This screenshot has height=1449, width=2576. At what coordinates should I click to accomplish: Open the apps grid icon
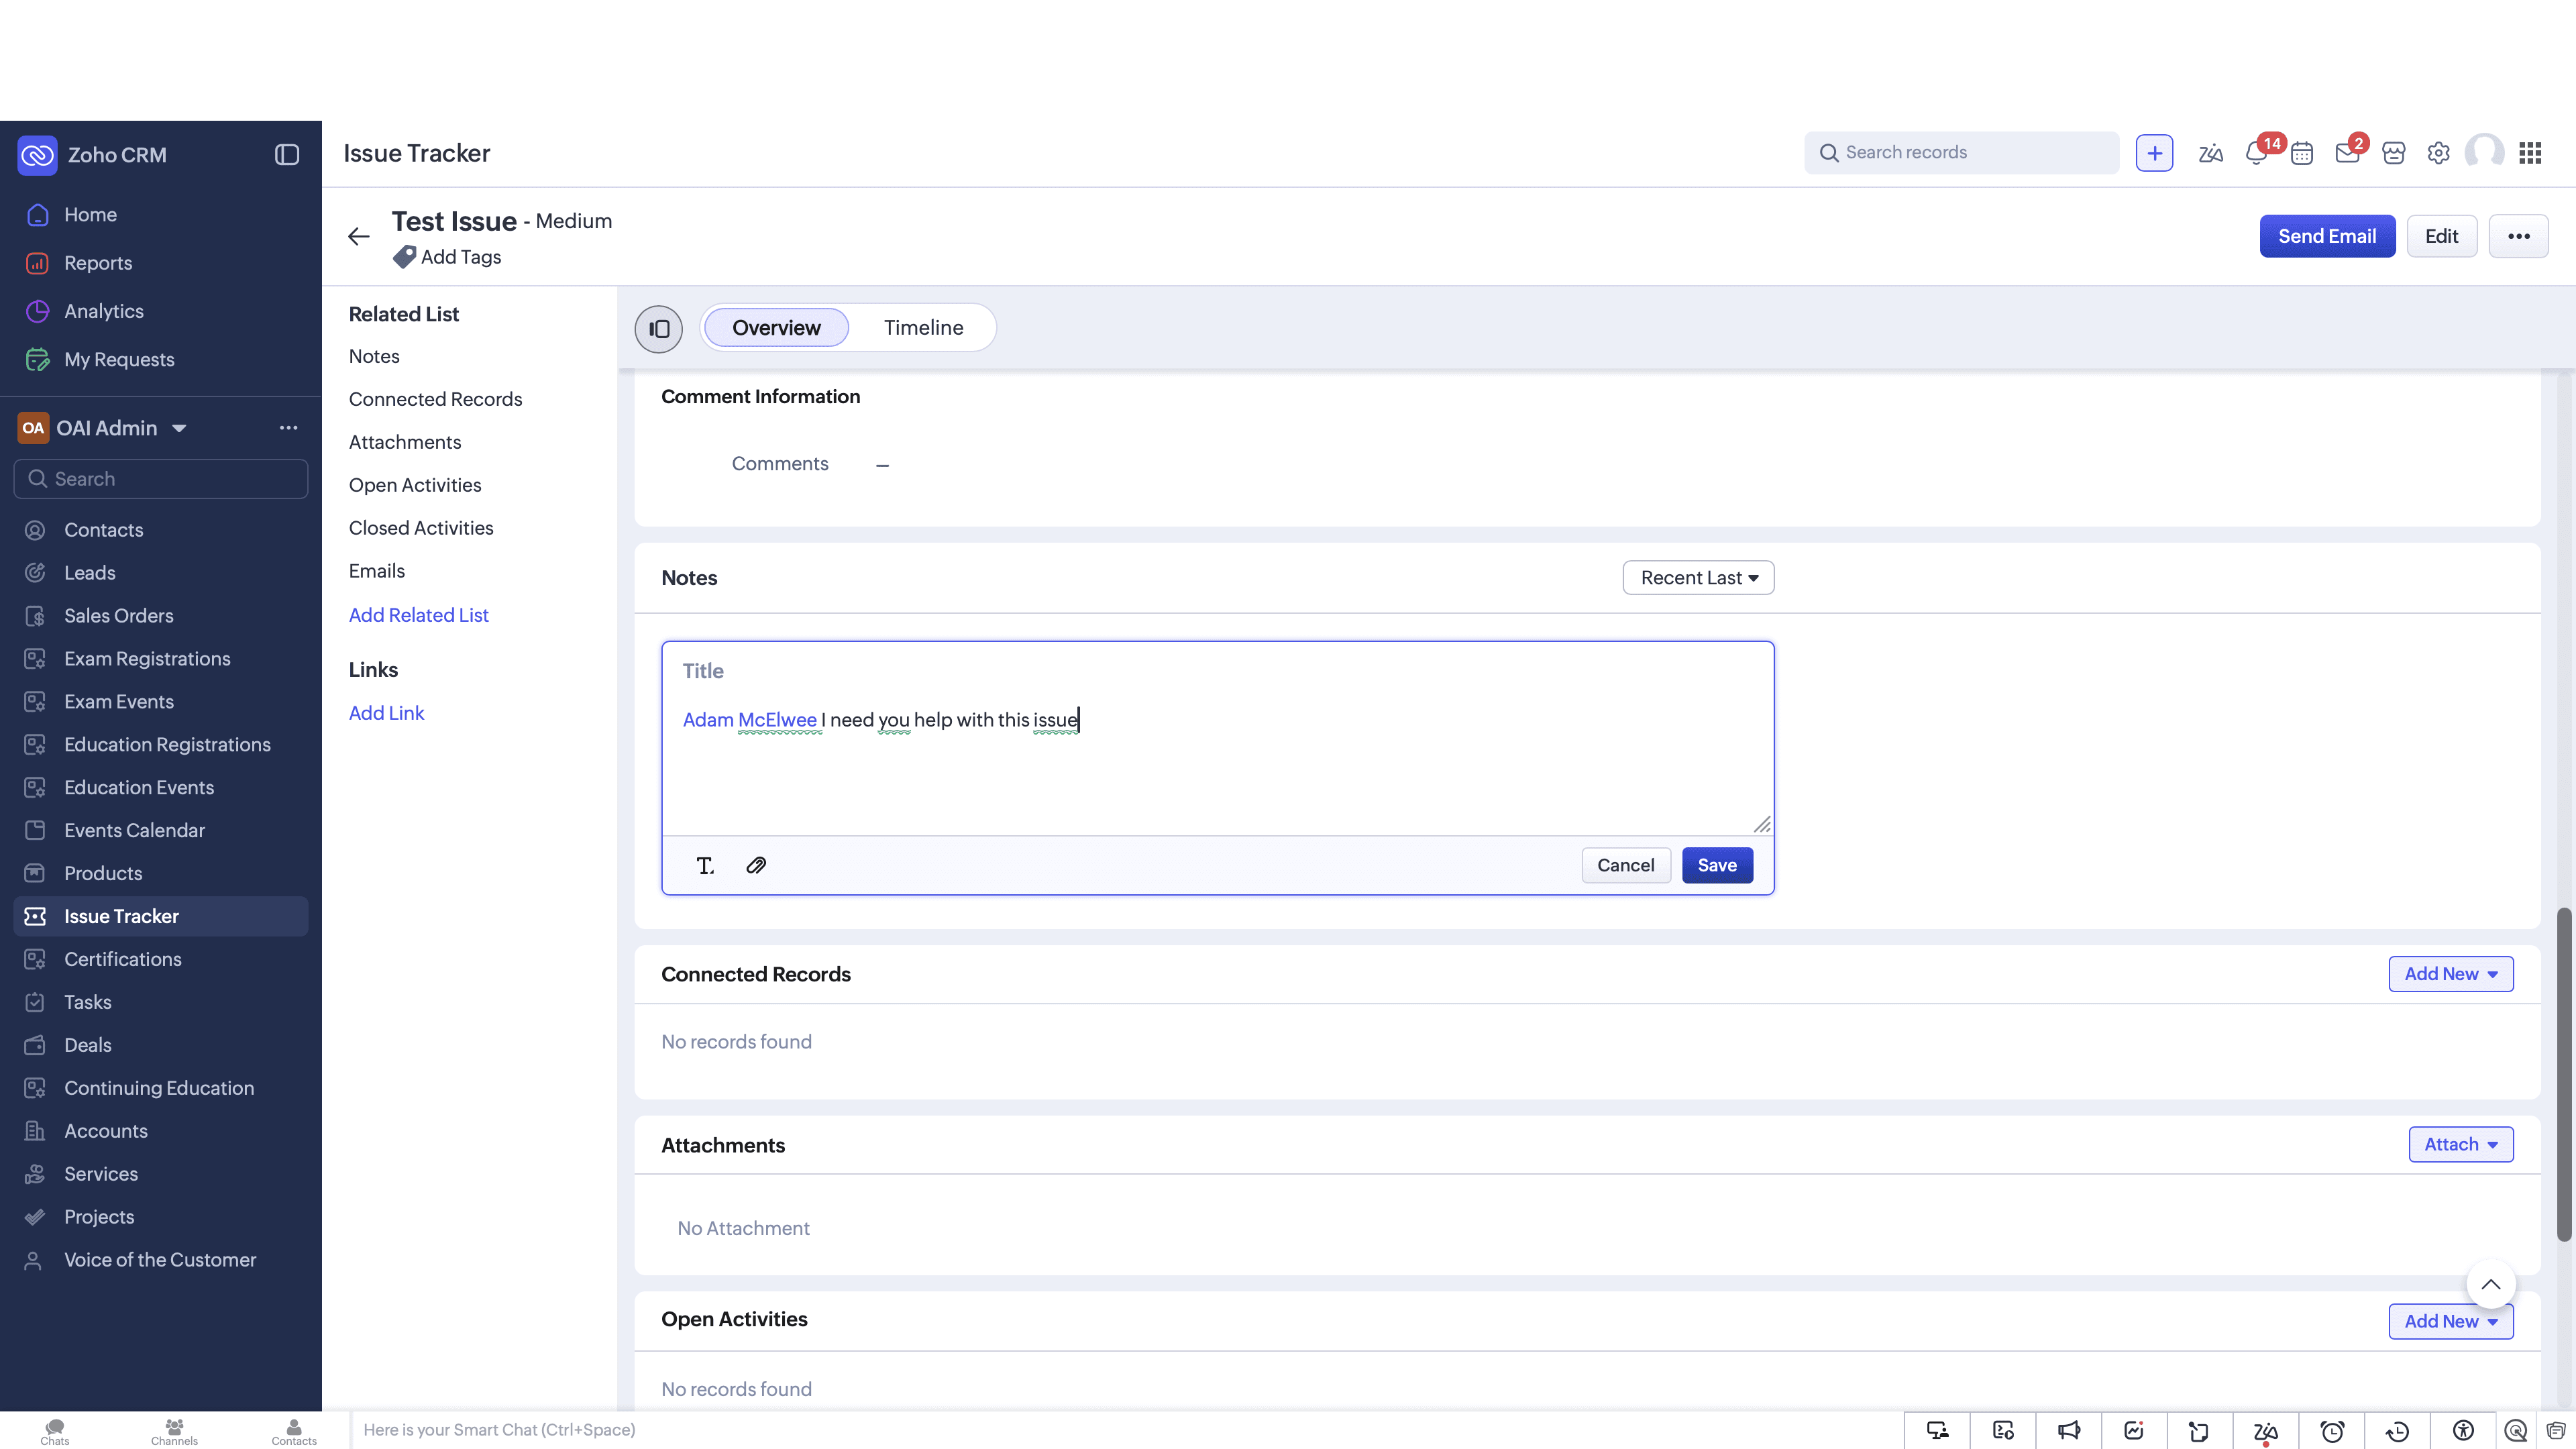(2530, 153)
